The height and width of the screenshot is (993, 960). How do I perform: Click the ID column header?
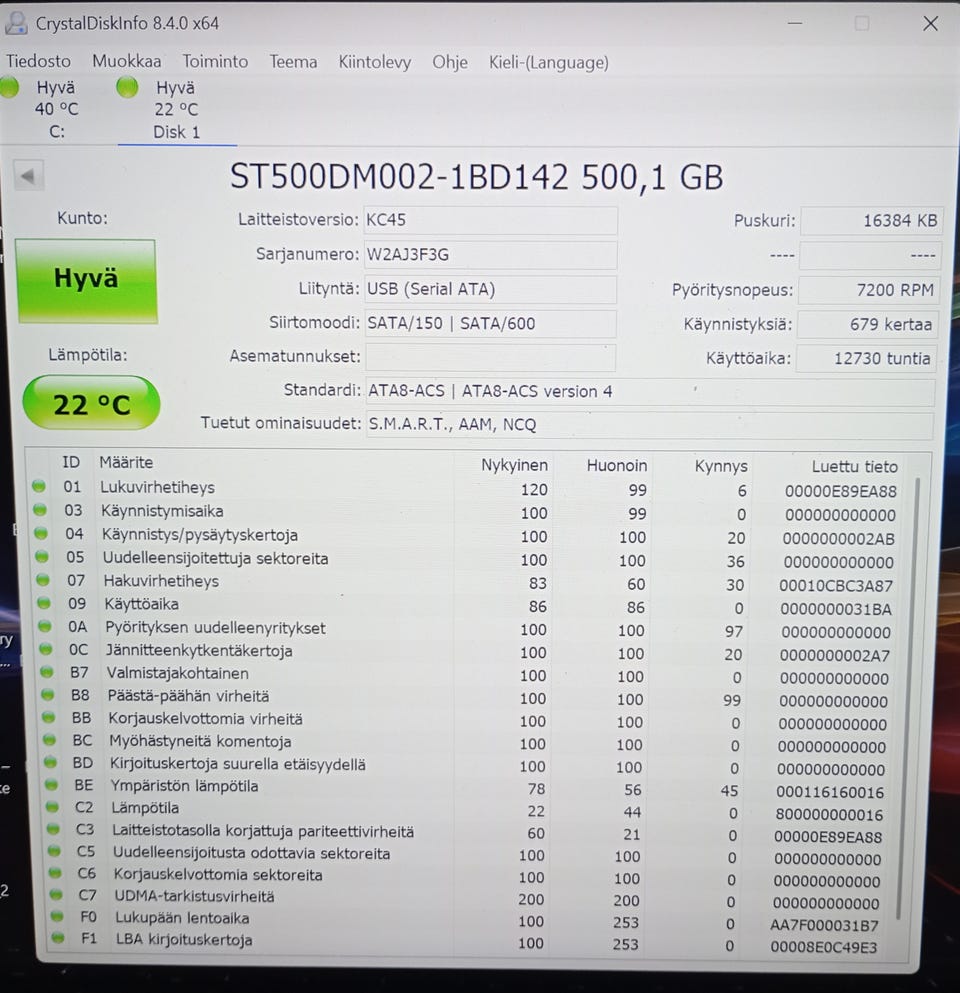coord(71,462)
